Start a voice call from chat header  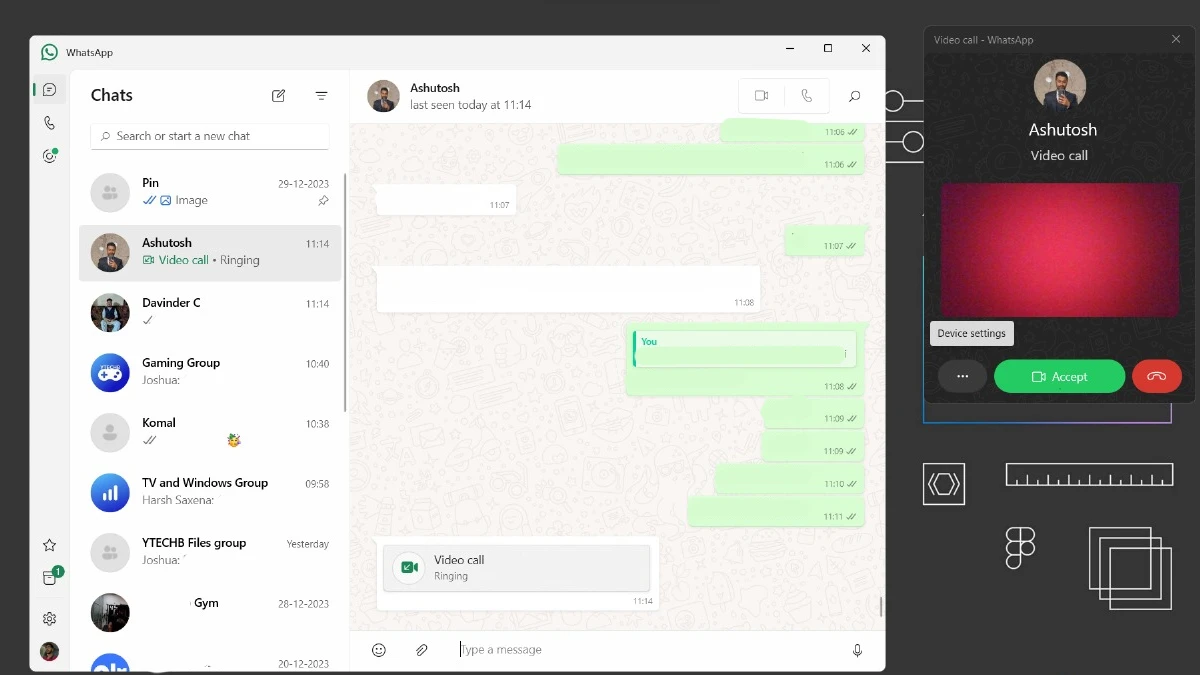pos(807,96)
